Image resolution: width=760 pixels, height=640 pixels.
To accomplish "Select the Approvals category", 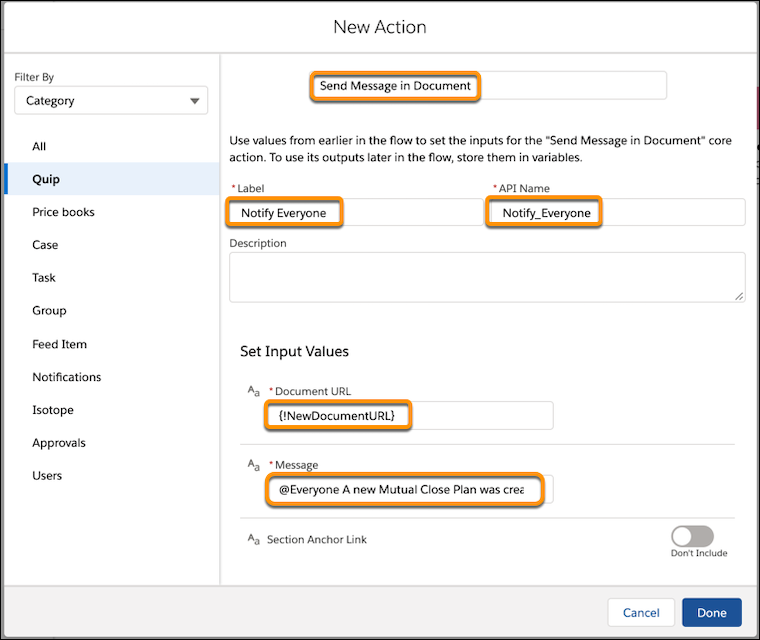I will (59, 443).
